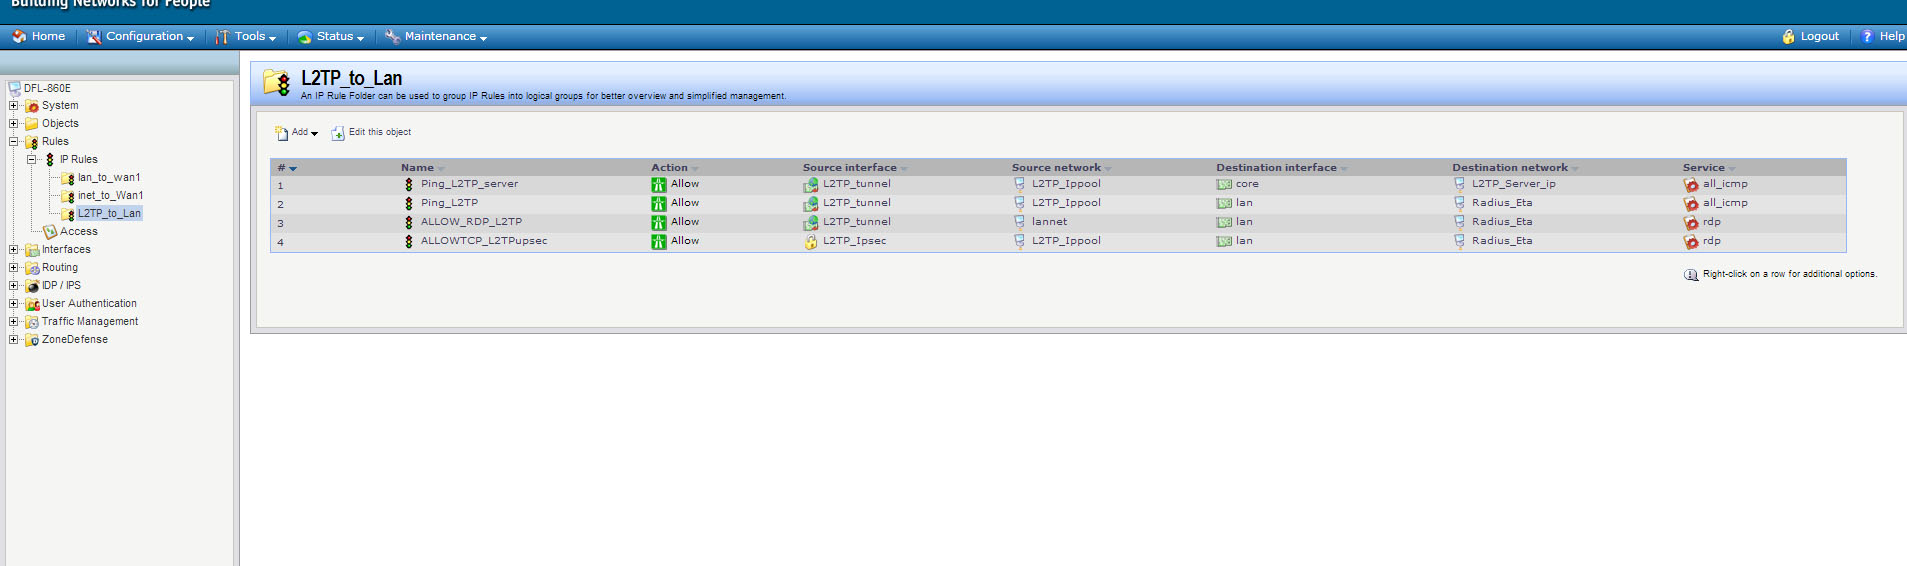Click the ZoneDefense folder icon
This screenshot has height=566, width=1907.
click(32, 339)
